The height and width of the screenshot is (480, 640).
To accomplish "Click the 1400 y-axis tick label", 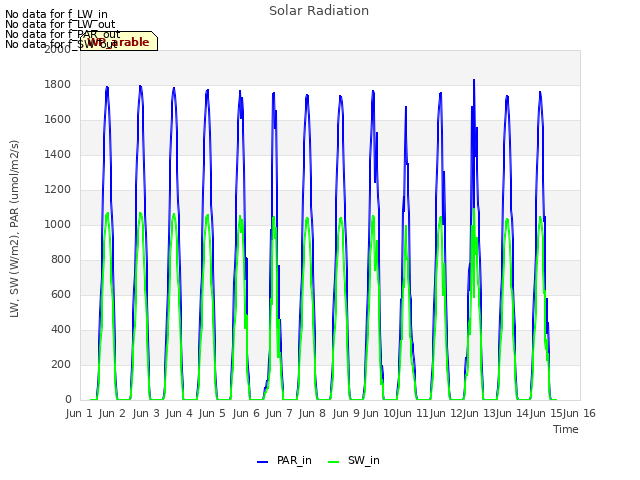I will (x=58, y=155).
